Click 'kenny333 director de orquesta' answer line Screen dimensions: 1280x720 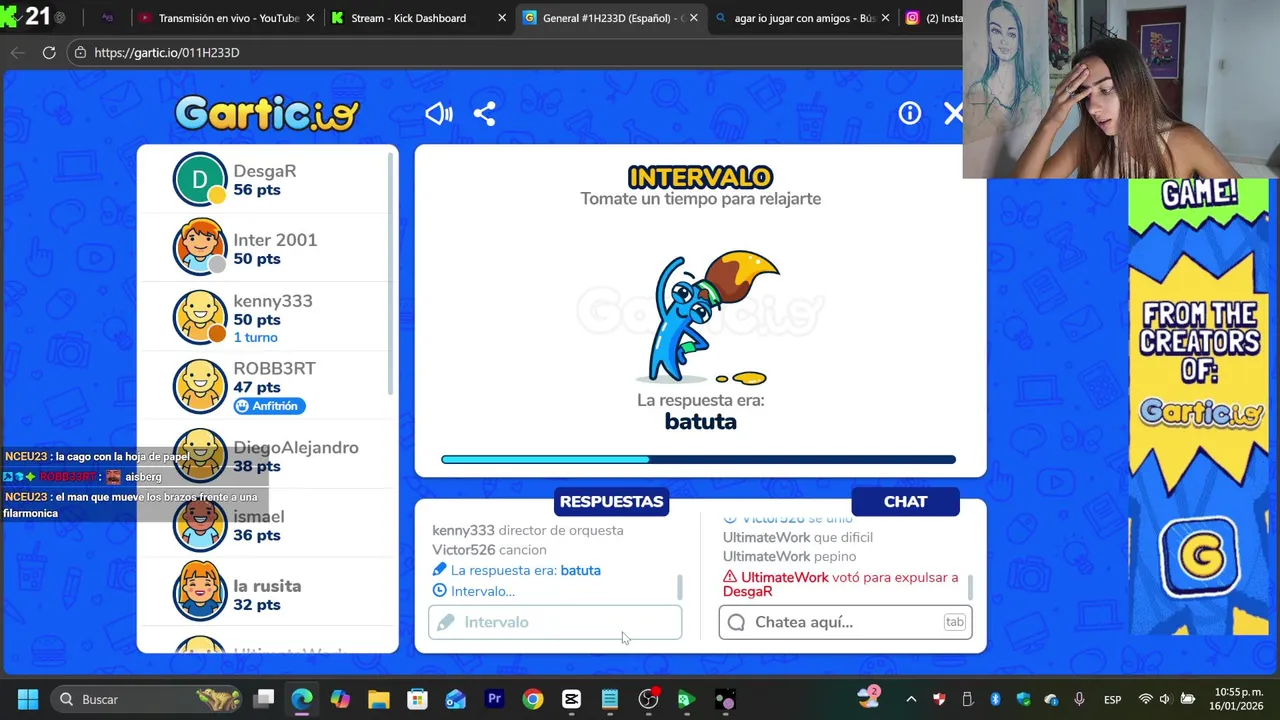527,530
